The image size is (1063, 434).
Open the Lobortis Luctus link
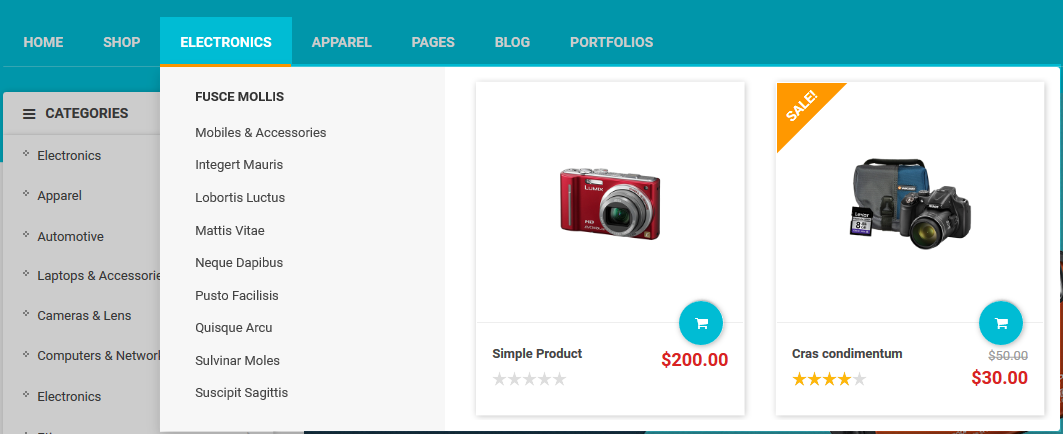(240, 198)
